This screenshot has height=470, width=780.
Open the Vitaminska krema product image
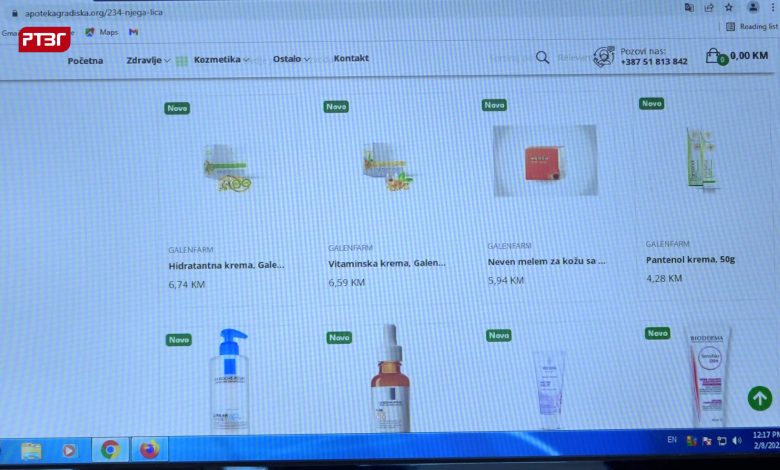point(387,167)
